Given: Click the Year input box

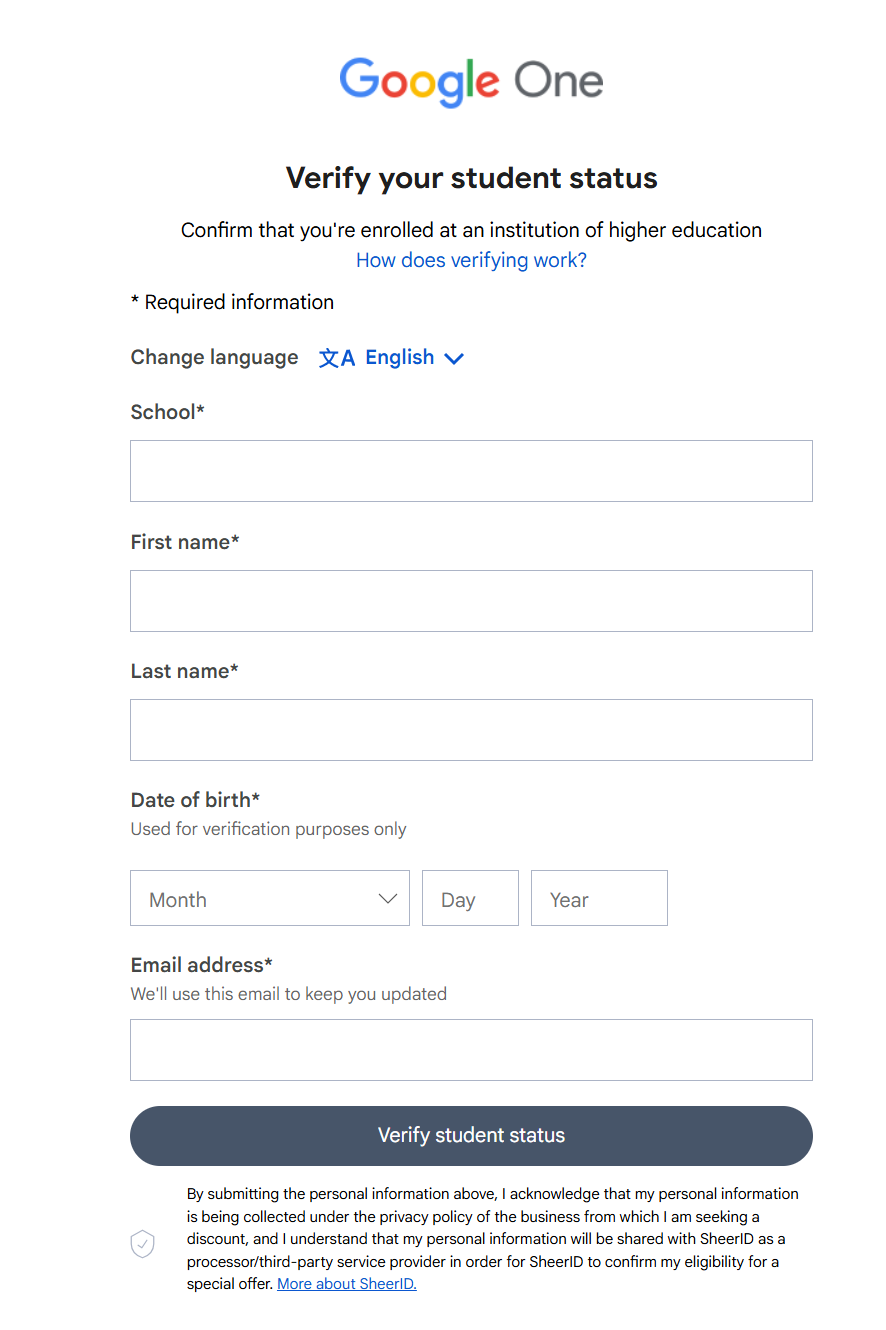Looking at the screenshot, I should [599, 898].
